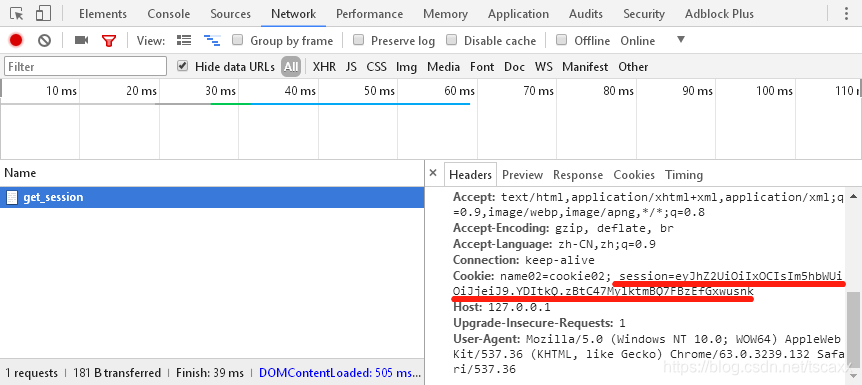Click the Name column header
The image size is (862, 385).
point(212,173)
